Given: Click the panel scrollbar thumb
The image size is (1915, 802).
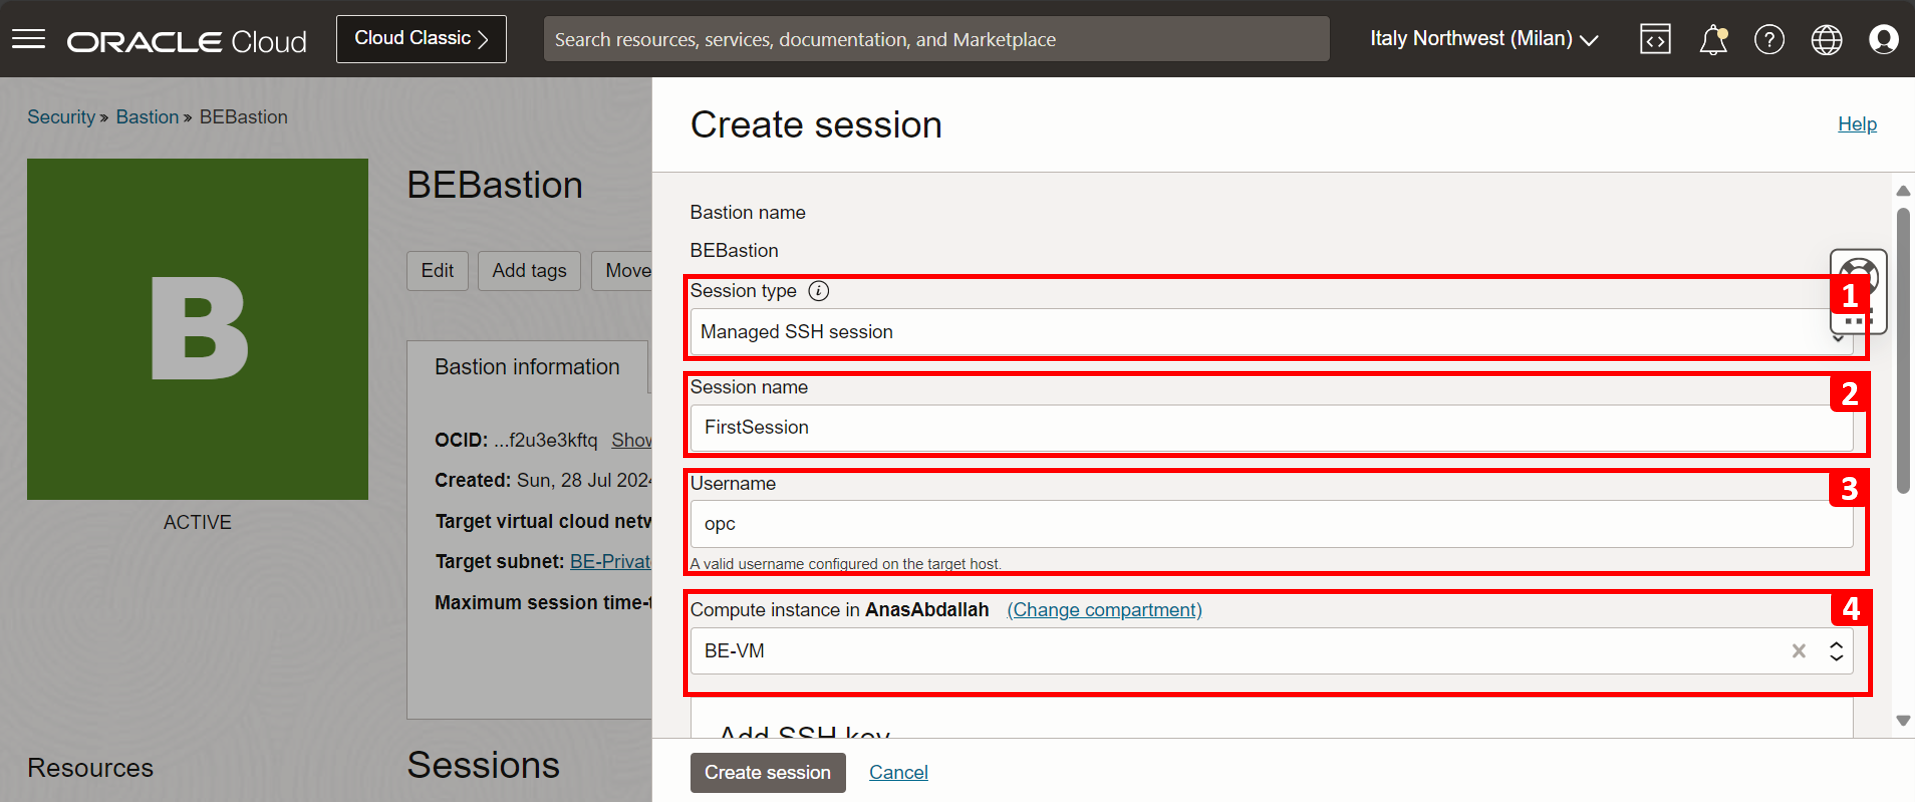Looking at the screenshot, I should click(x=1903, y=350).
